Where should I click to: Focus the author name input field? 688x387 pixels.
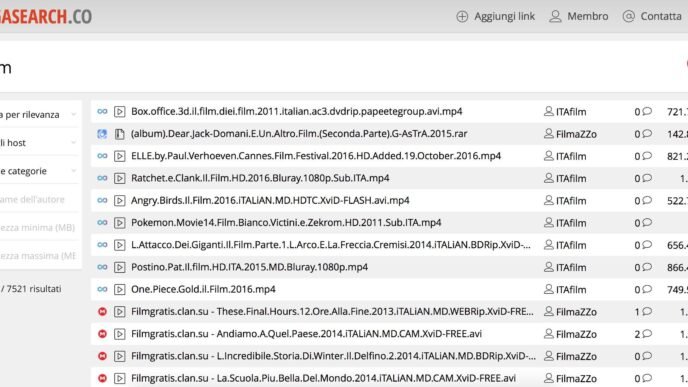[x=39, y=199]
